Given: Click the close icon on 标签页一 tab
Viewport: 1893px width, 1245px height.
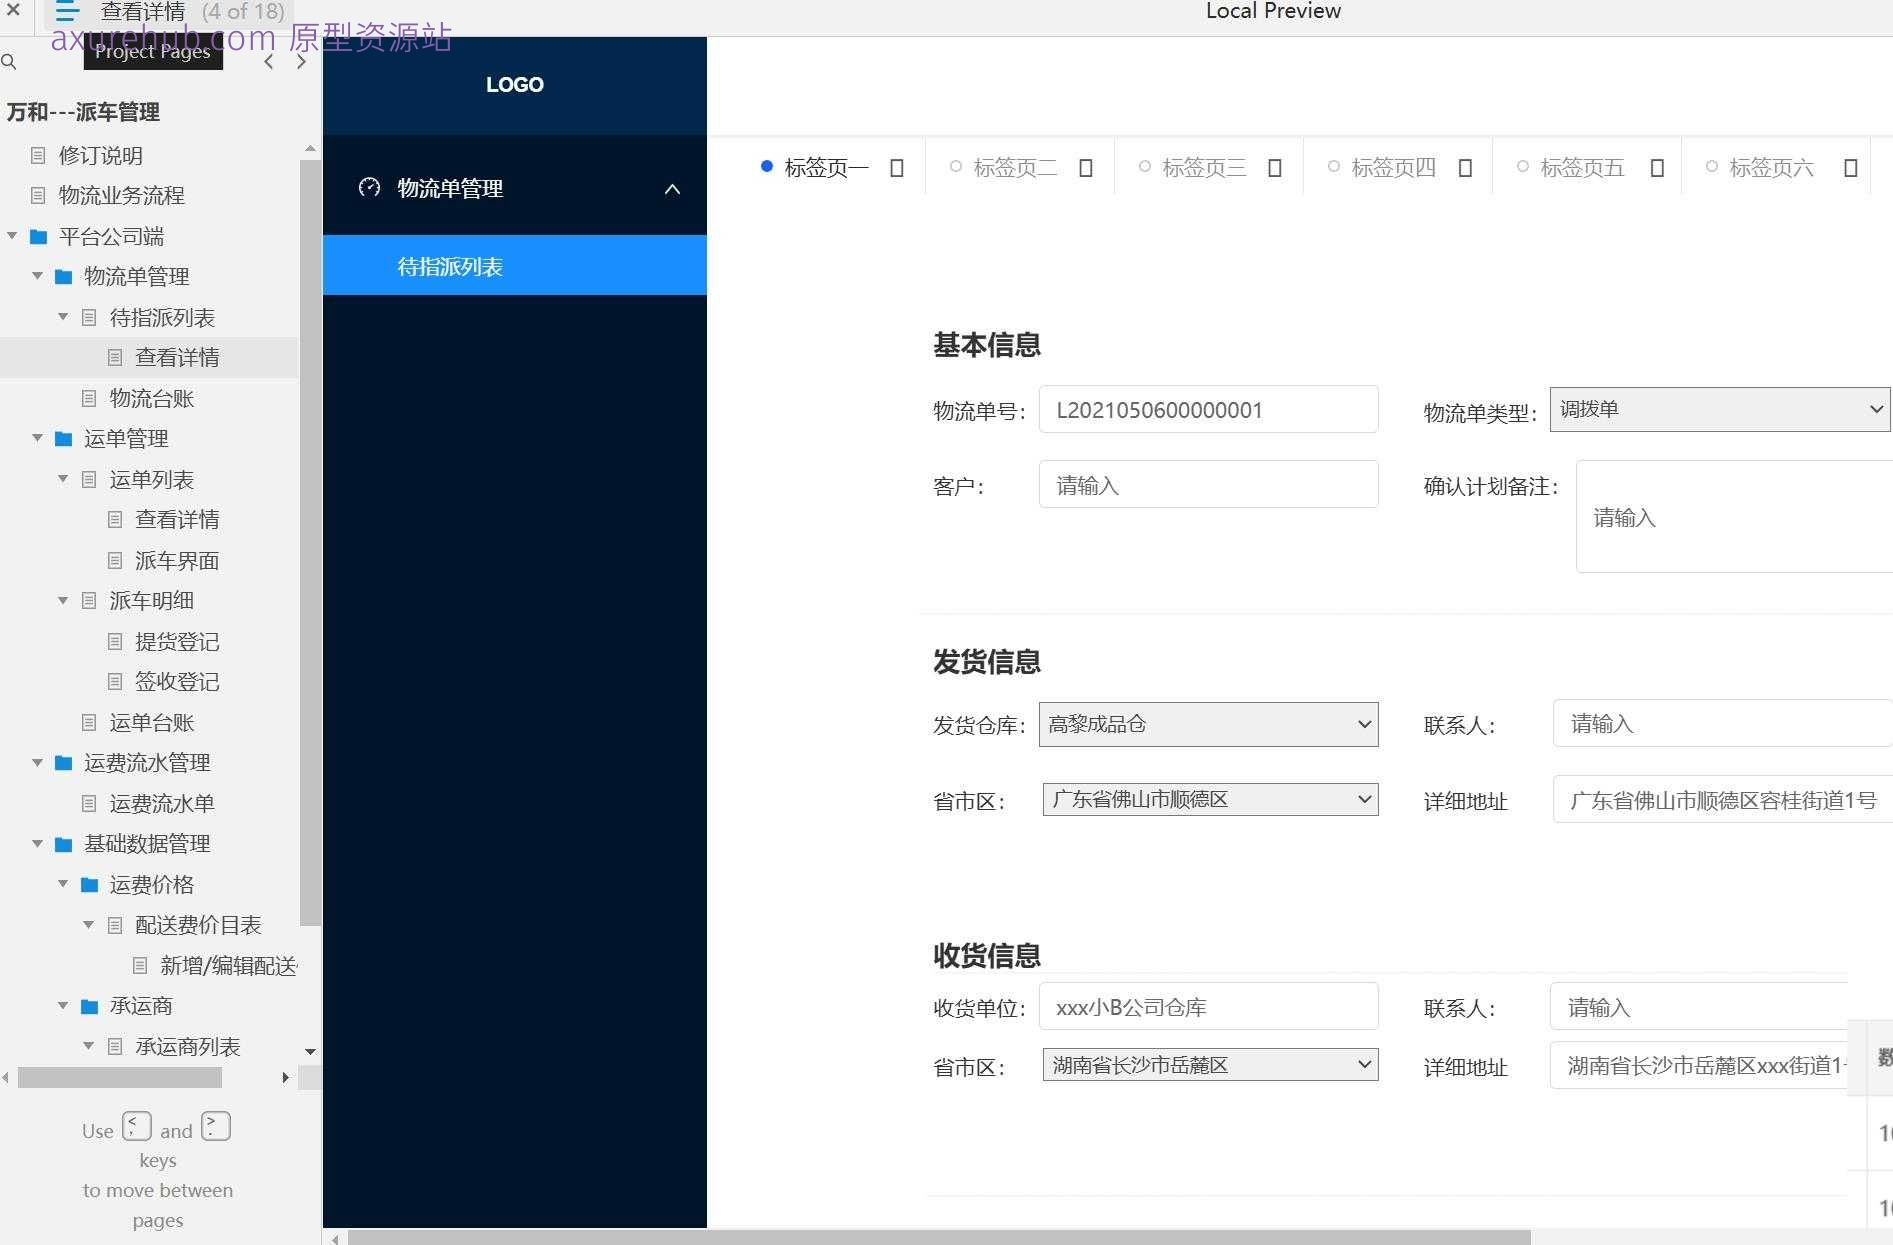Looking at the screenshot, I should 895,167.
